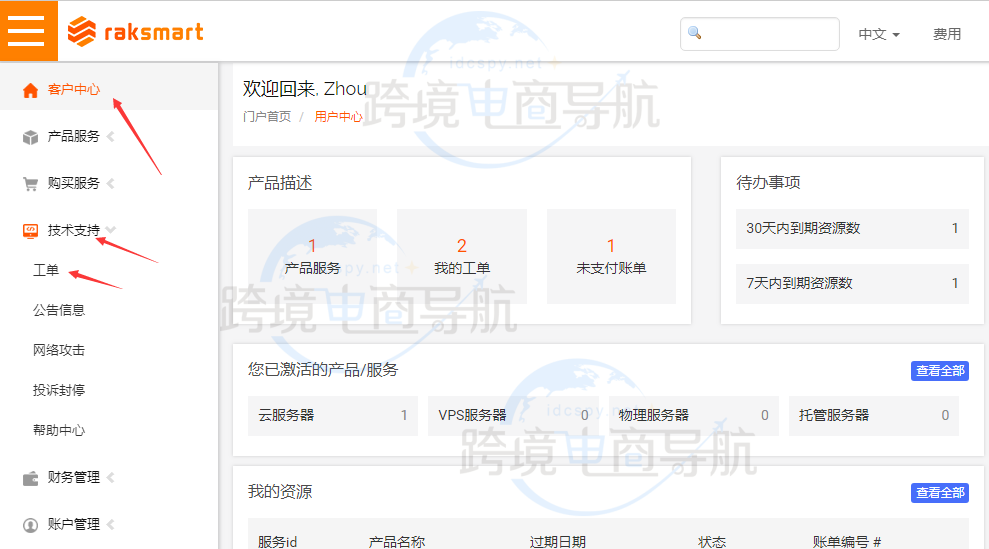Click the 物理服务器 product tile

point(694,416)
